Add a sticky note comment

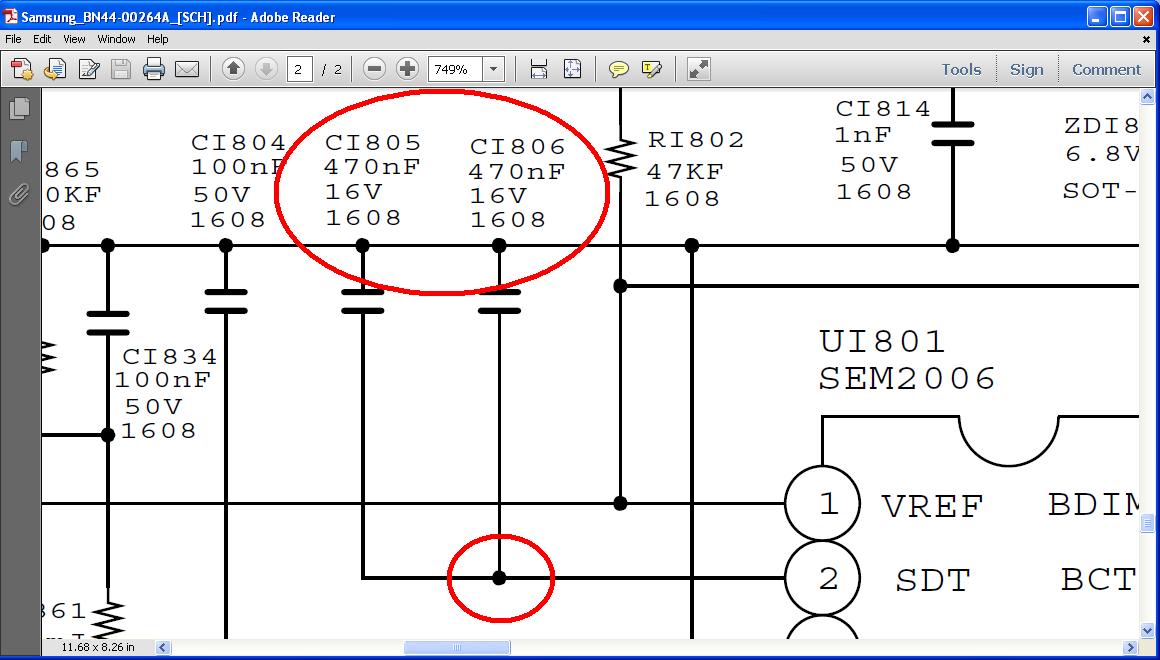(x=618, y=70)
